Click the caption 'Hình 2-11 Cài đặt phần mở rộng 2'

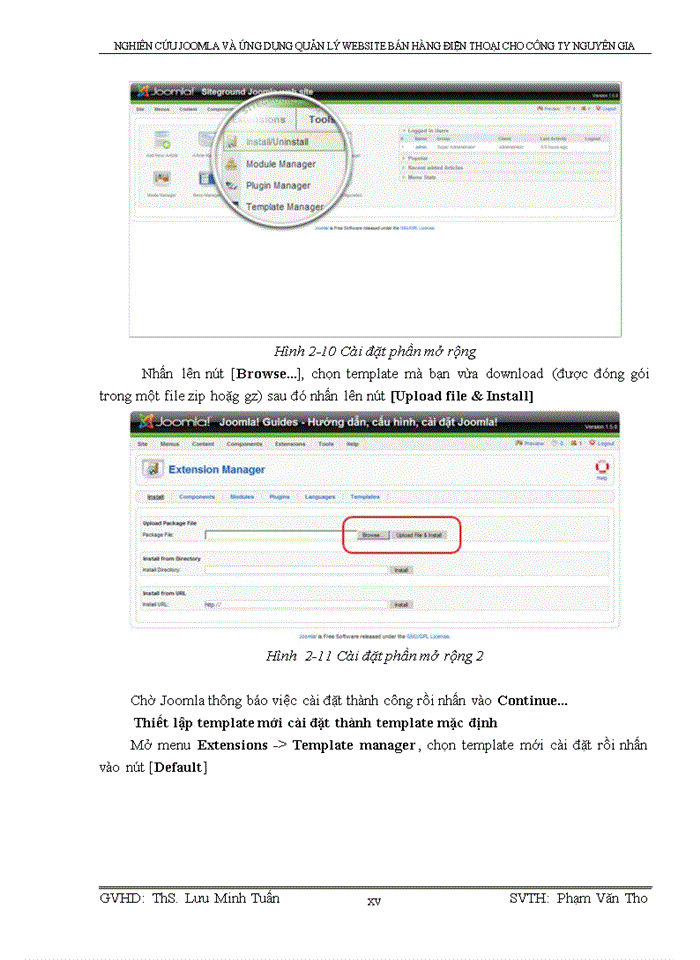click(x=375, y=656)
